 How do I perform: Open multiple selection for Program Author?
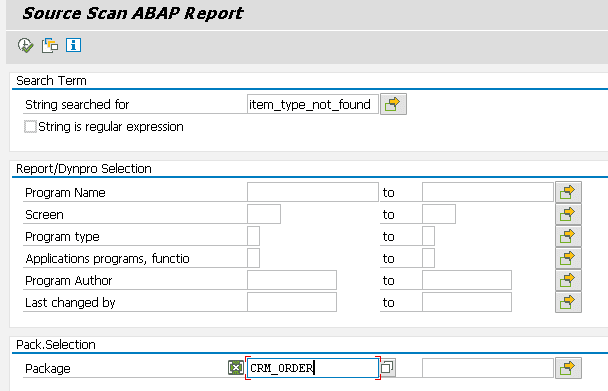pos(568,280)
